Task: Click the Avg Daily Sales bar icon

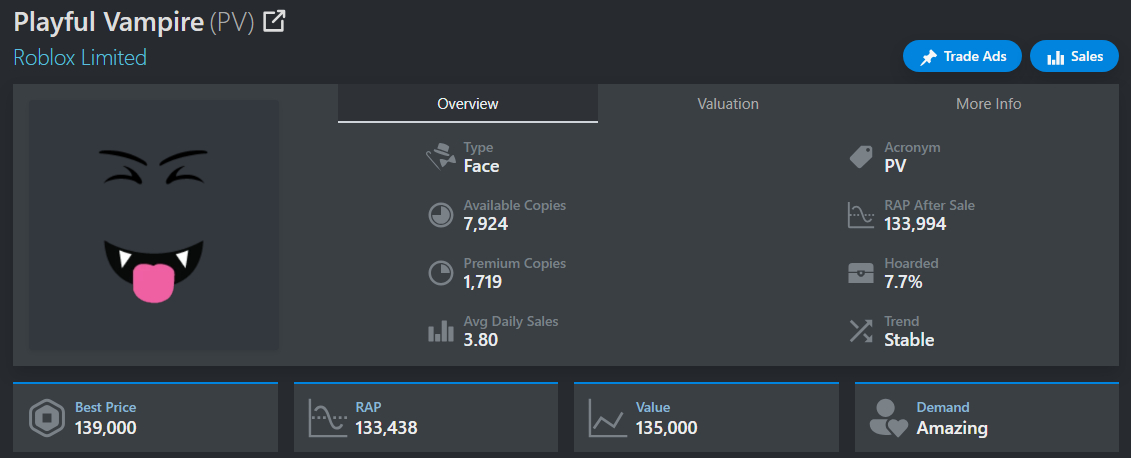Action: pos(441,331)
